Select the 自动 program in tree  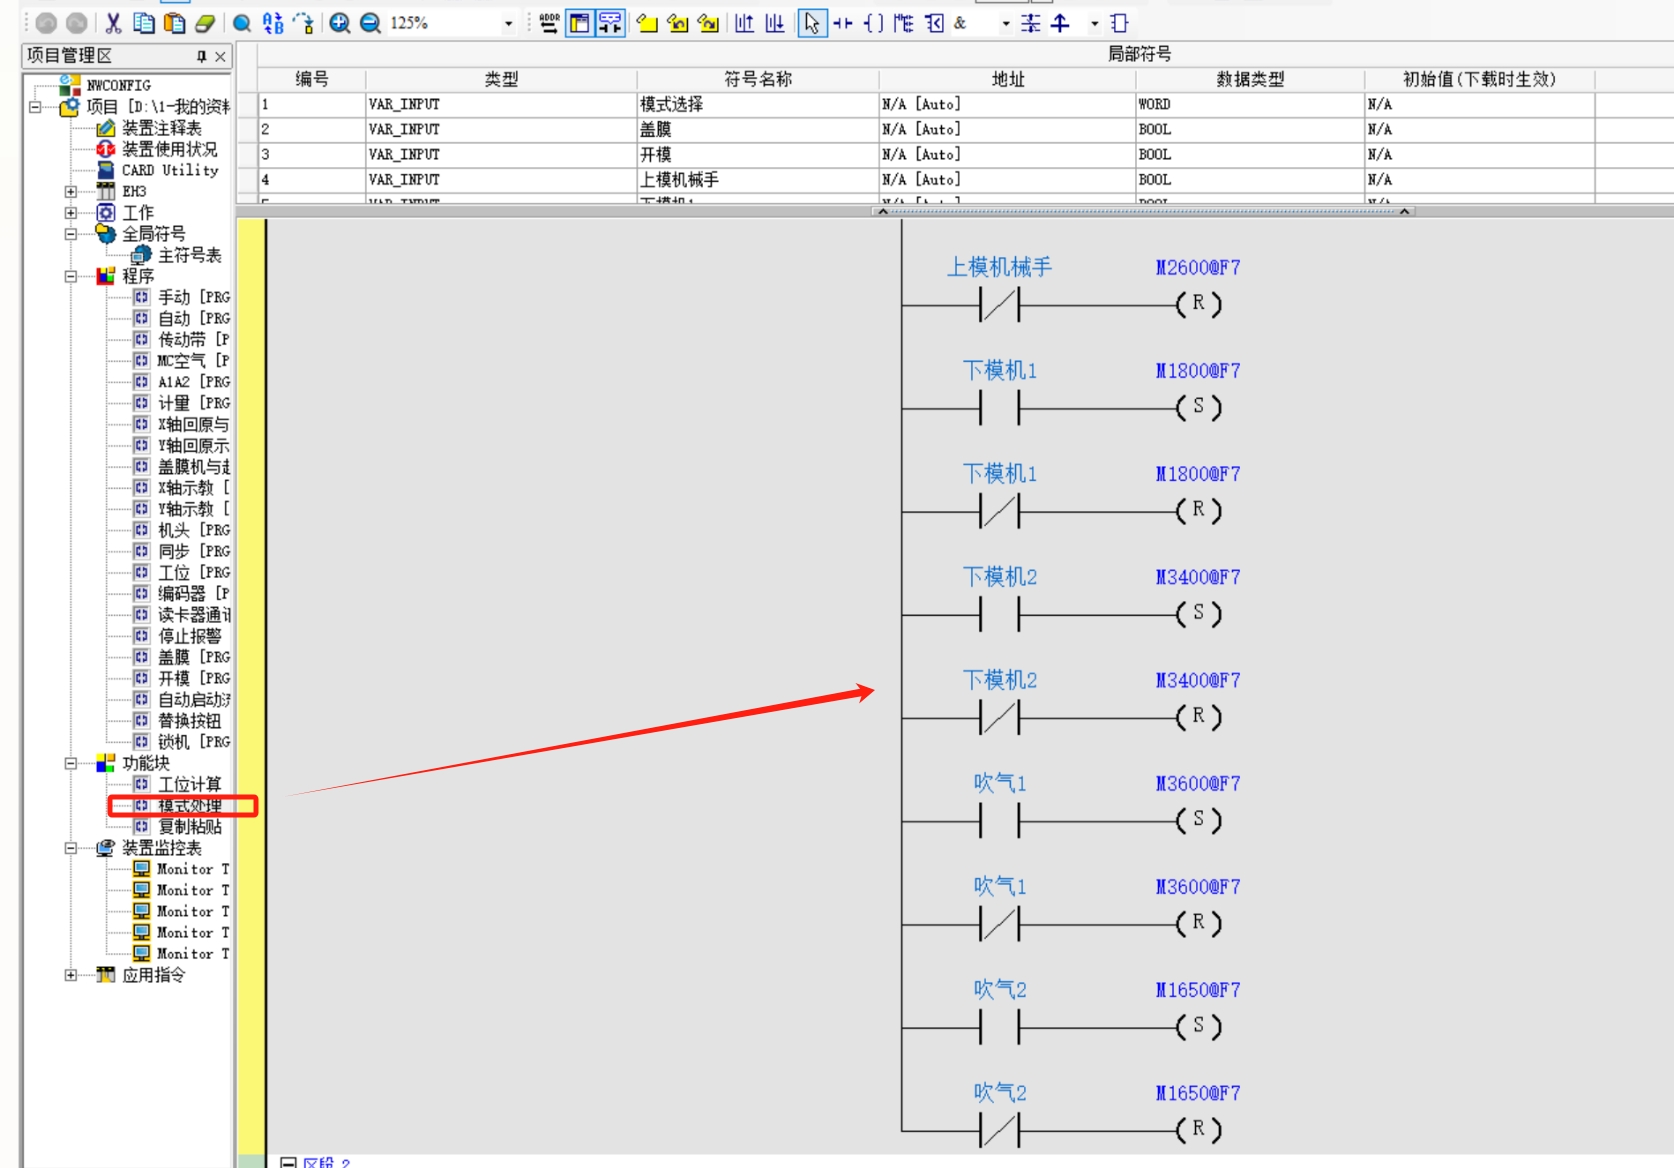pyautogui.click(x=174, y=318)
